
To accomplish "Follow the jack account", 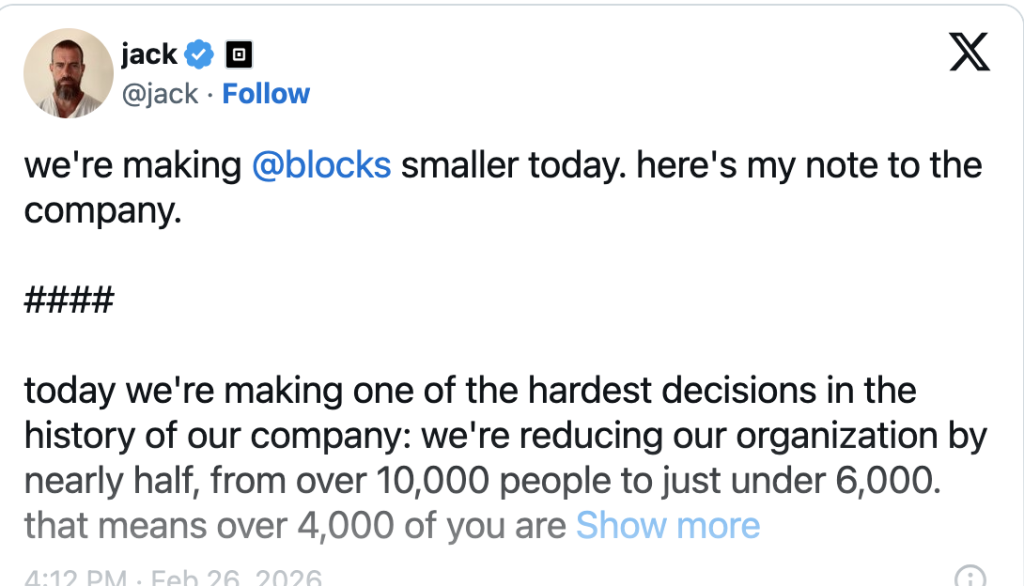I will point(266,94).
